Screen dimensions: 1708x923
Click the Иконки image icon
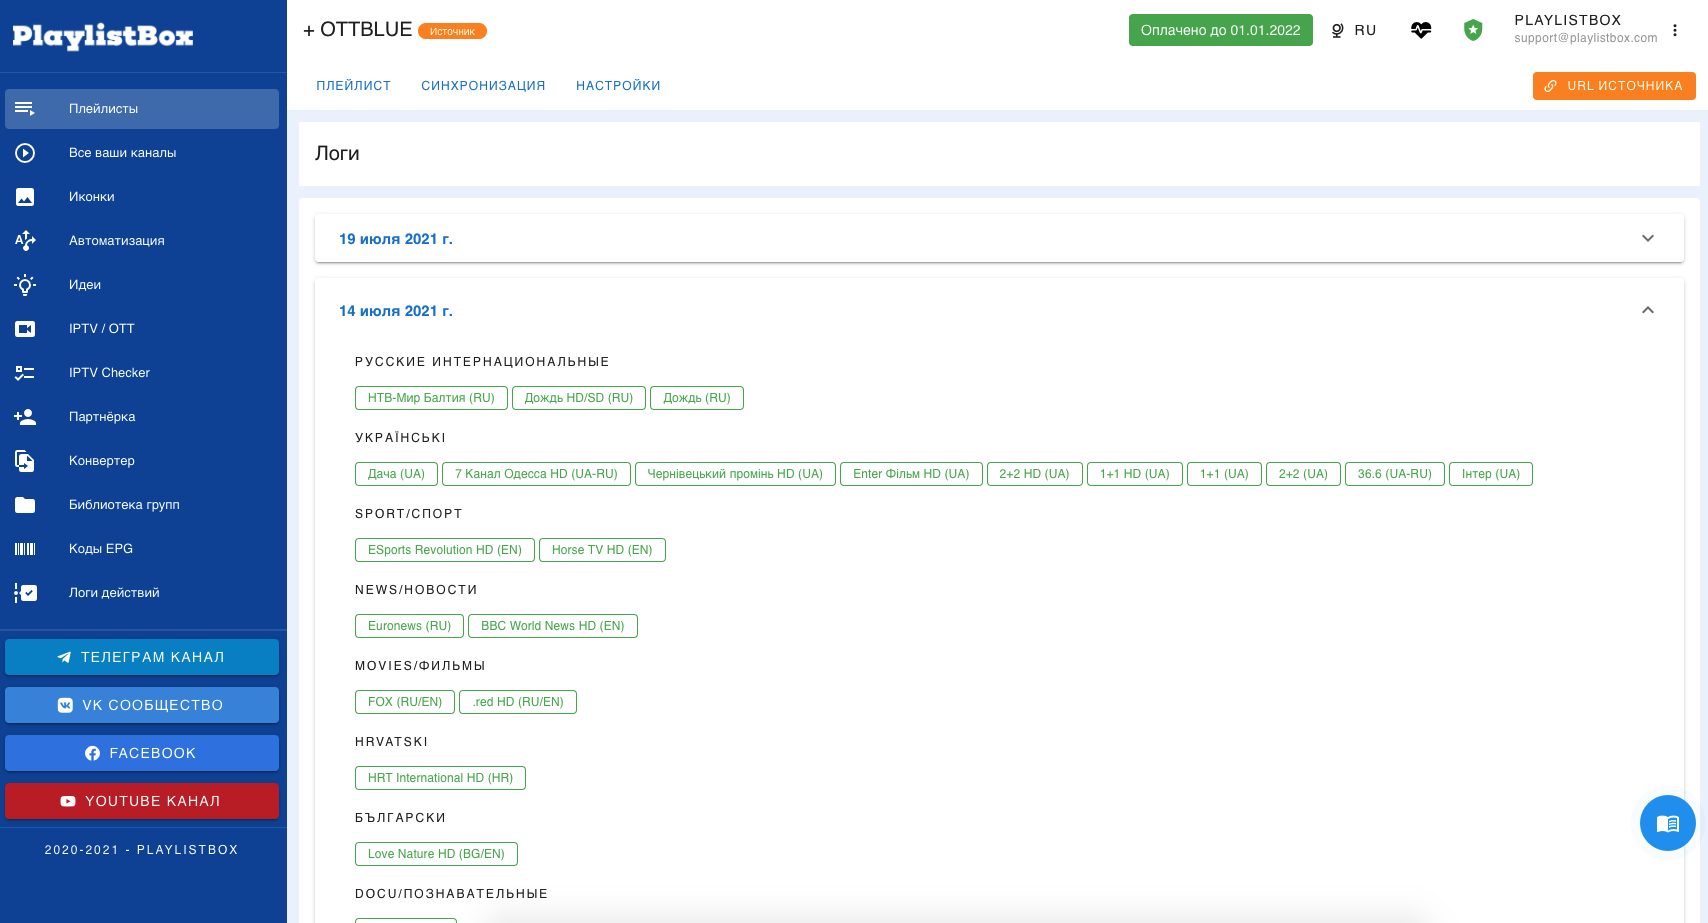pyautogui.click(x=25, y=197)
